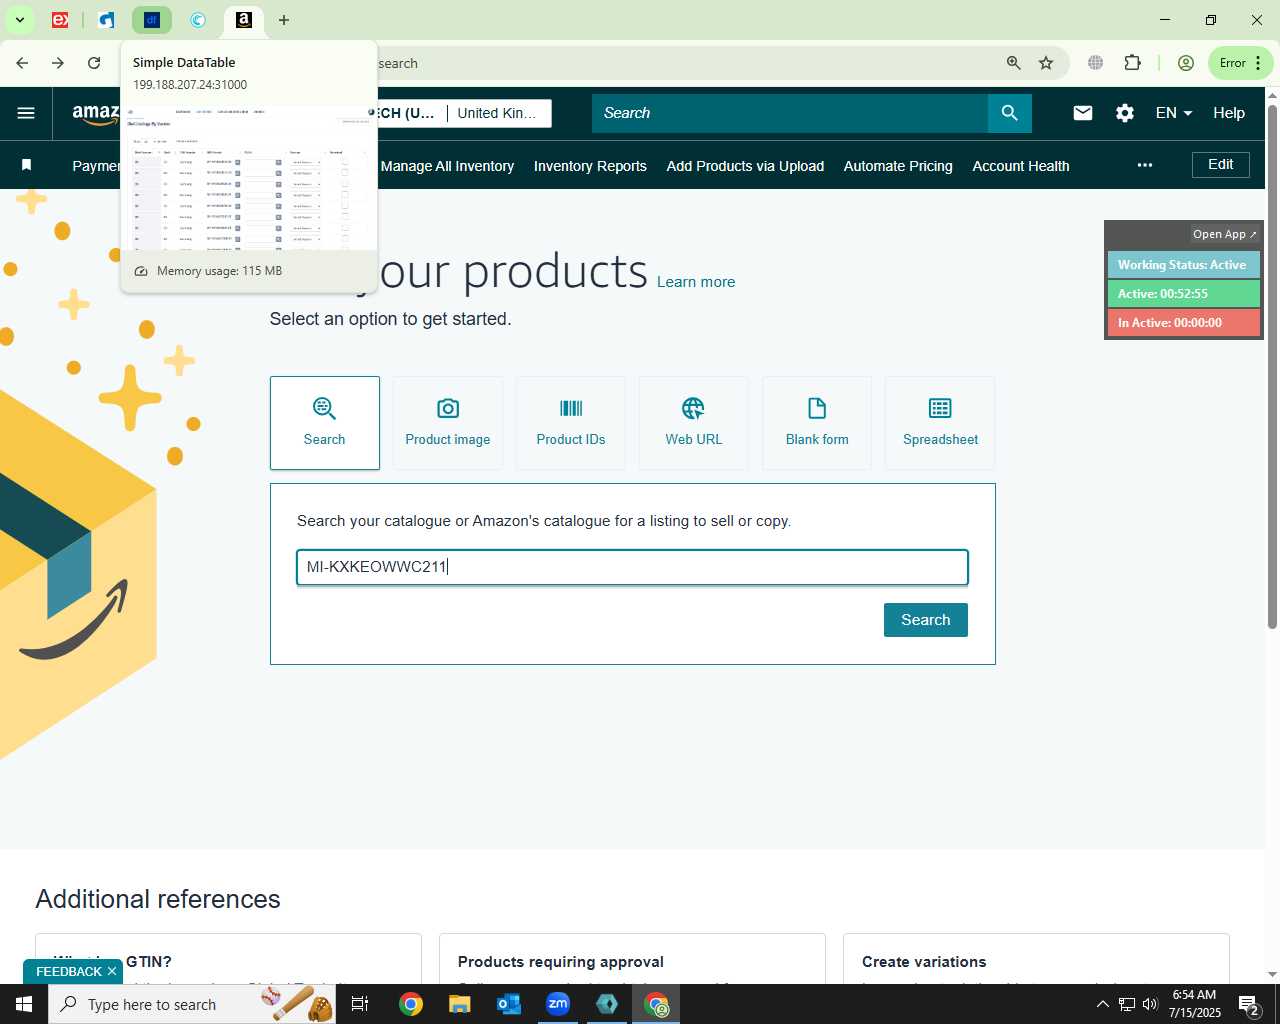Image resolution: width=1280 pixels, height=1024 pixels.
Task: Click the Error update chip
Action: point(1241,63)
